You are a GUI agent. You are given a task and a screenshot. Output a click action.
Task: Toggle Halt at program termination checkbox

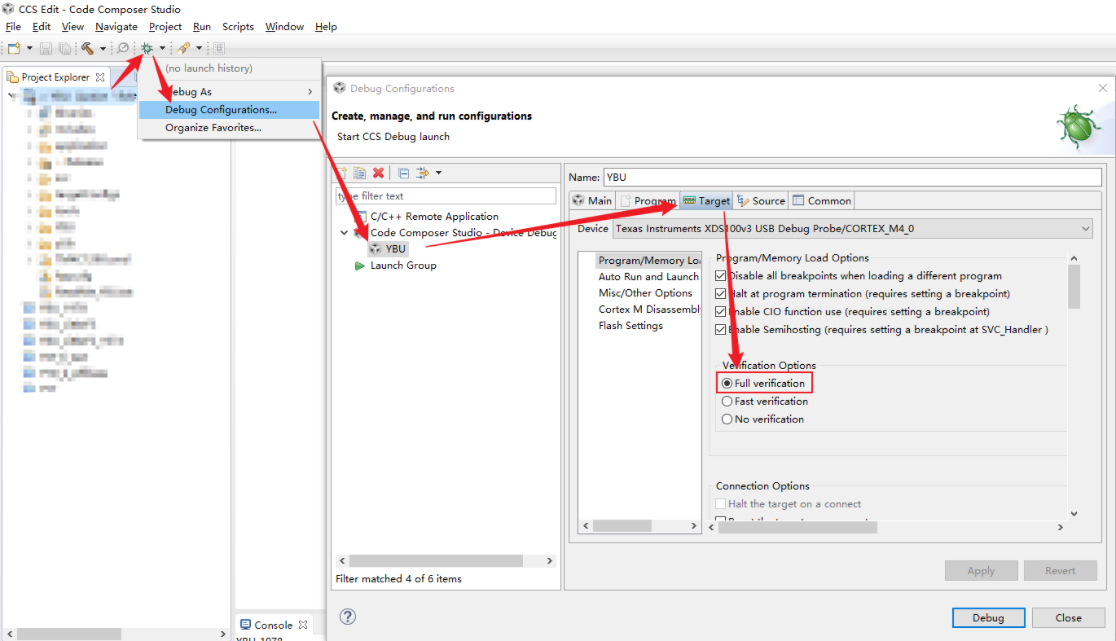720,294
